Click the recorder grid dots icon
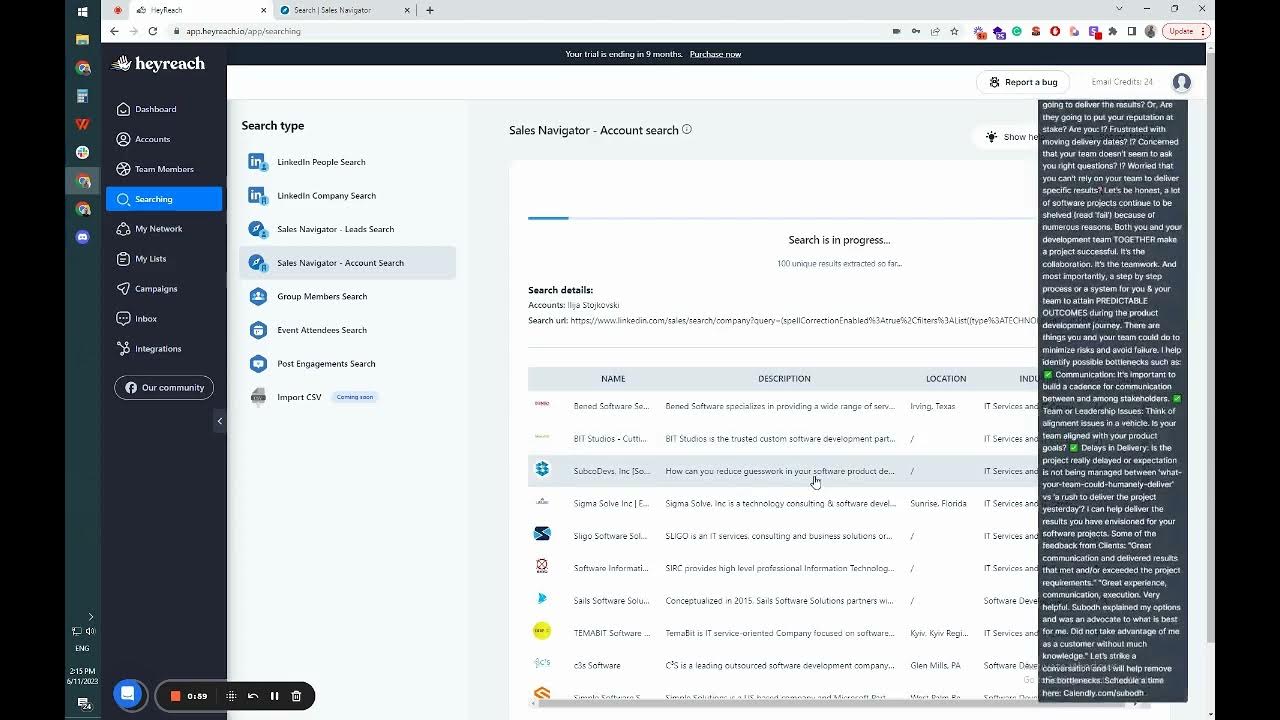 pyautogui.click(x=231, y=696)
